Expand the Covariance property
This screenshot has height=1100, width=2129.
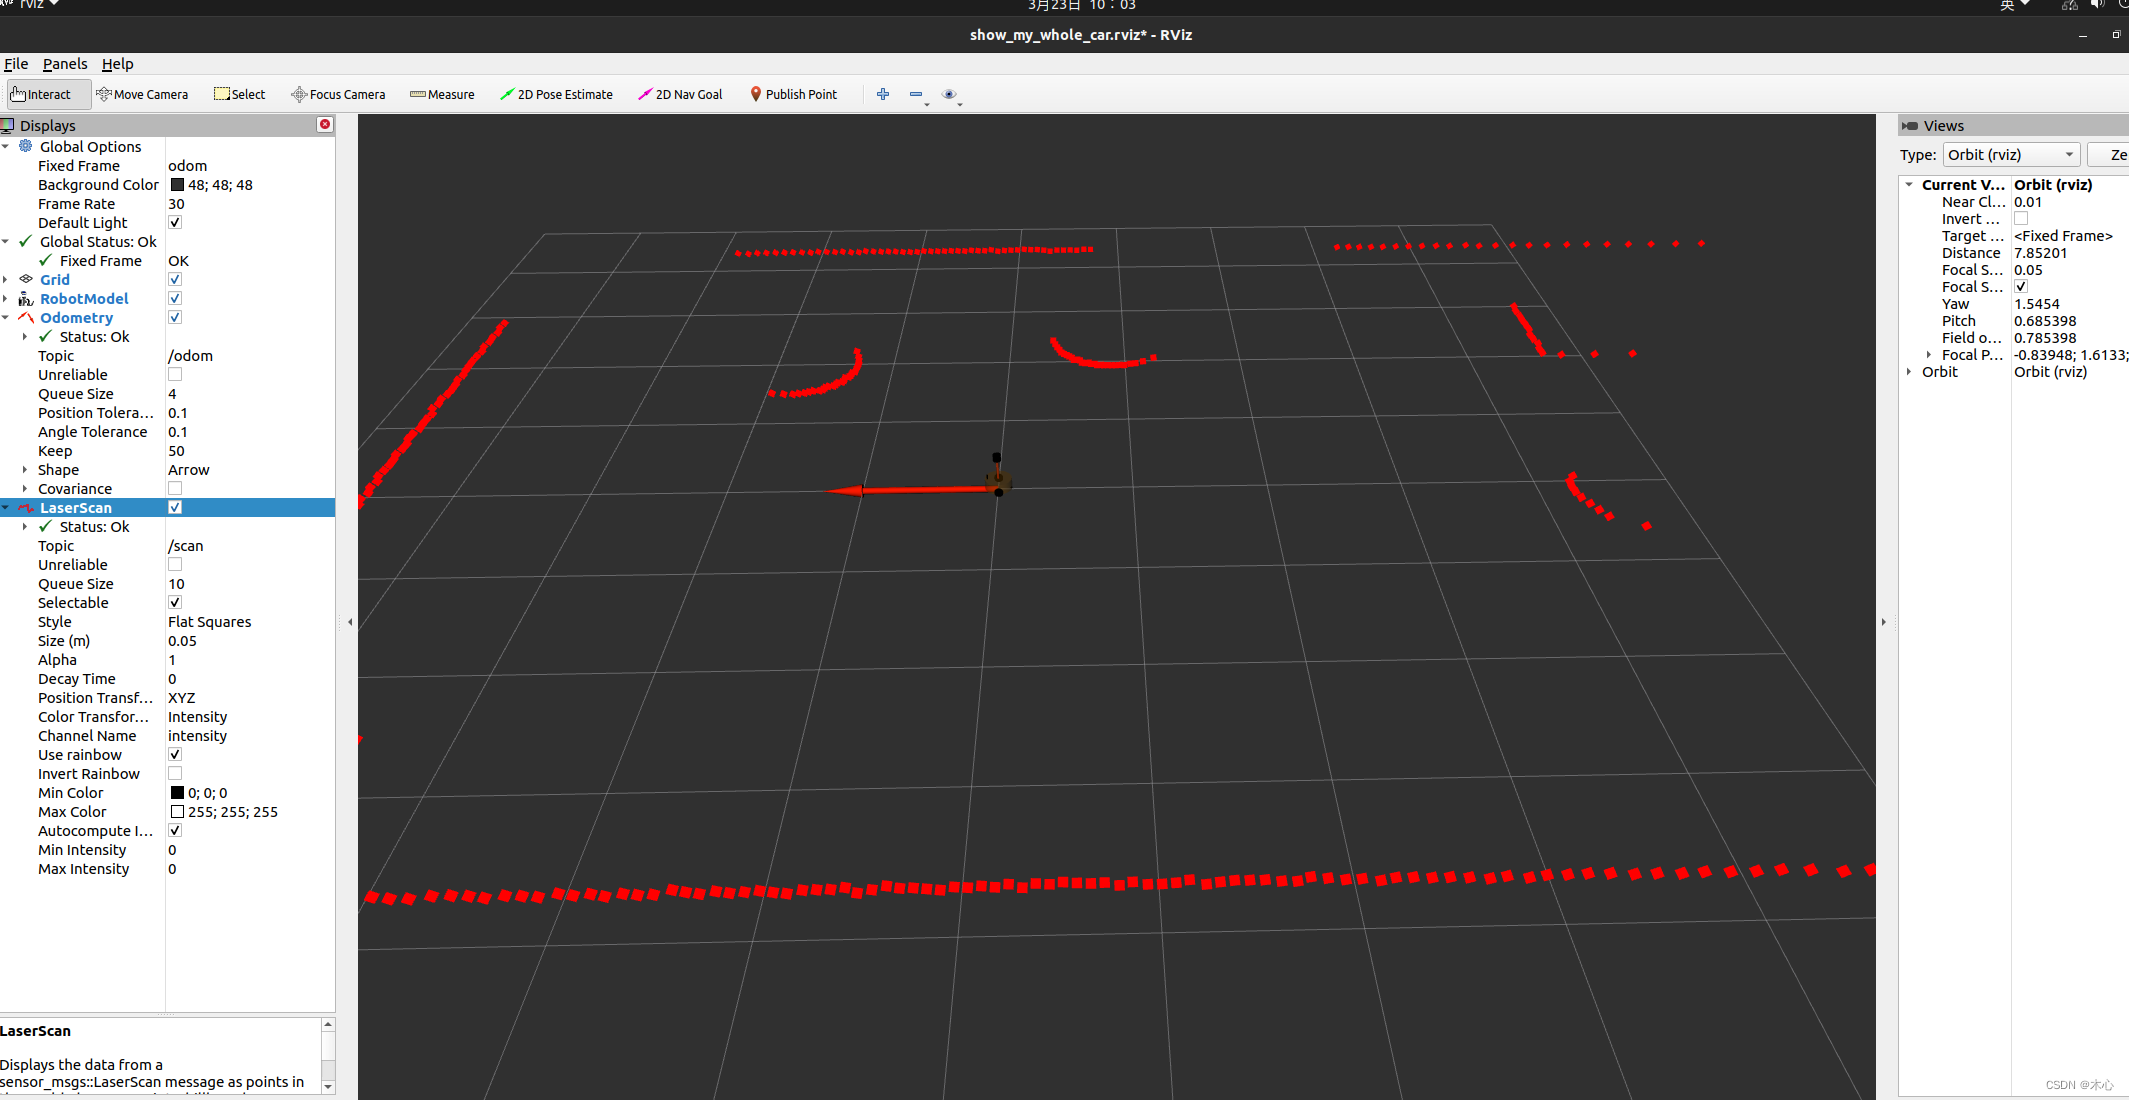(25, 489)
